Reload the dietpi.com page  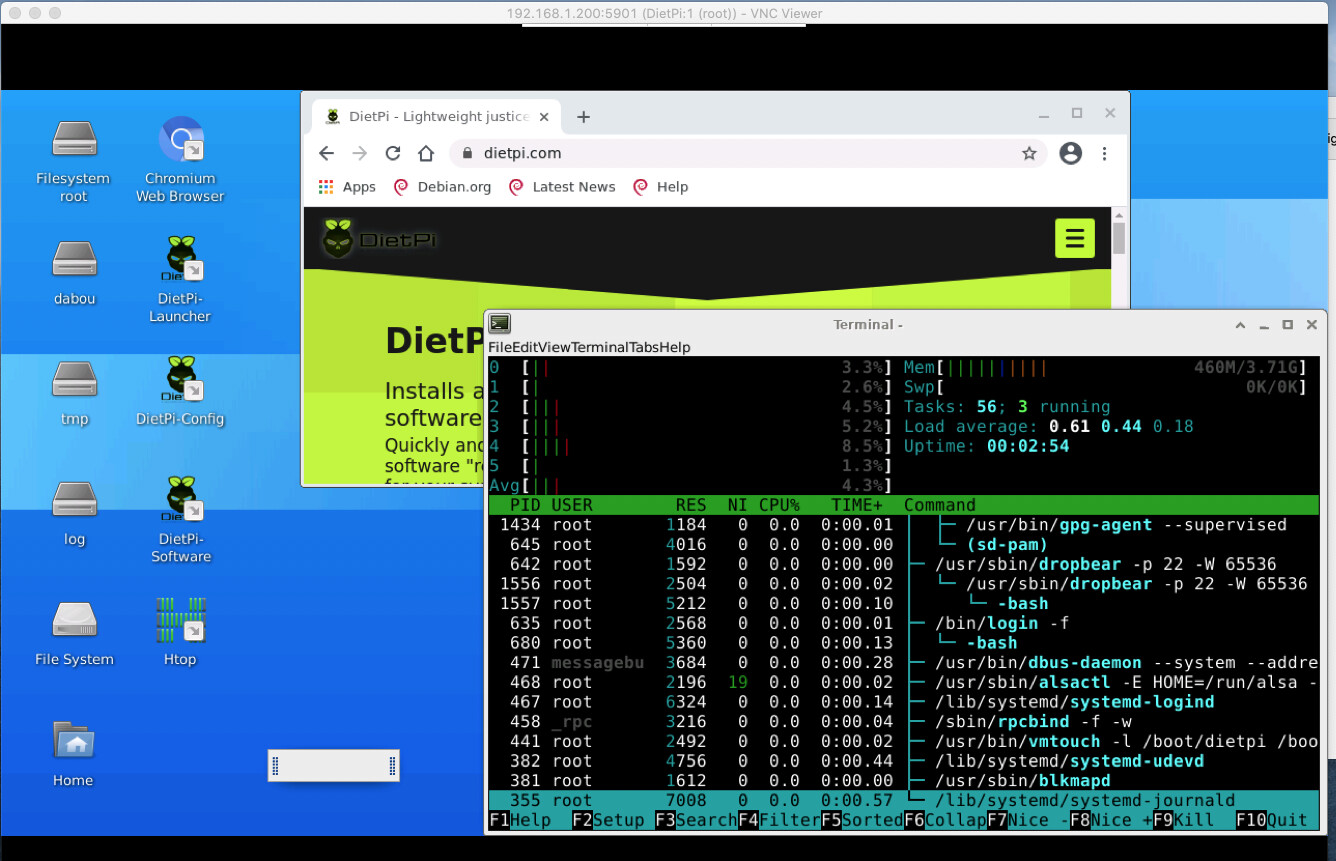pyautogui.click(x=393, y=153)
